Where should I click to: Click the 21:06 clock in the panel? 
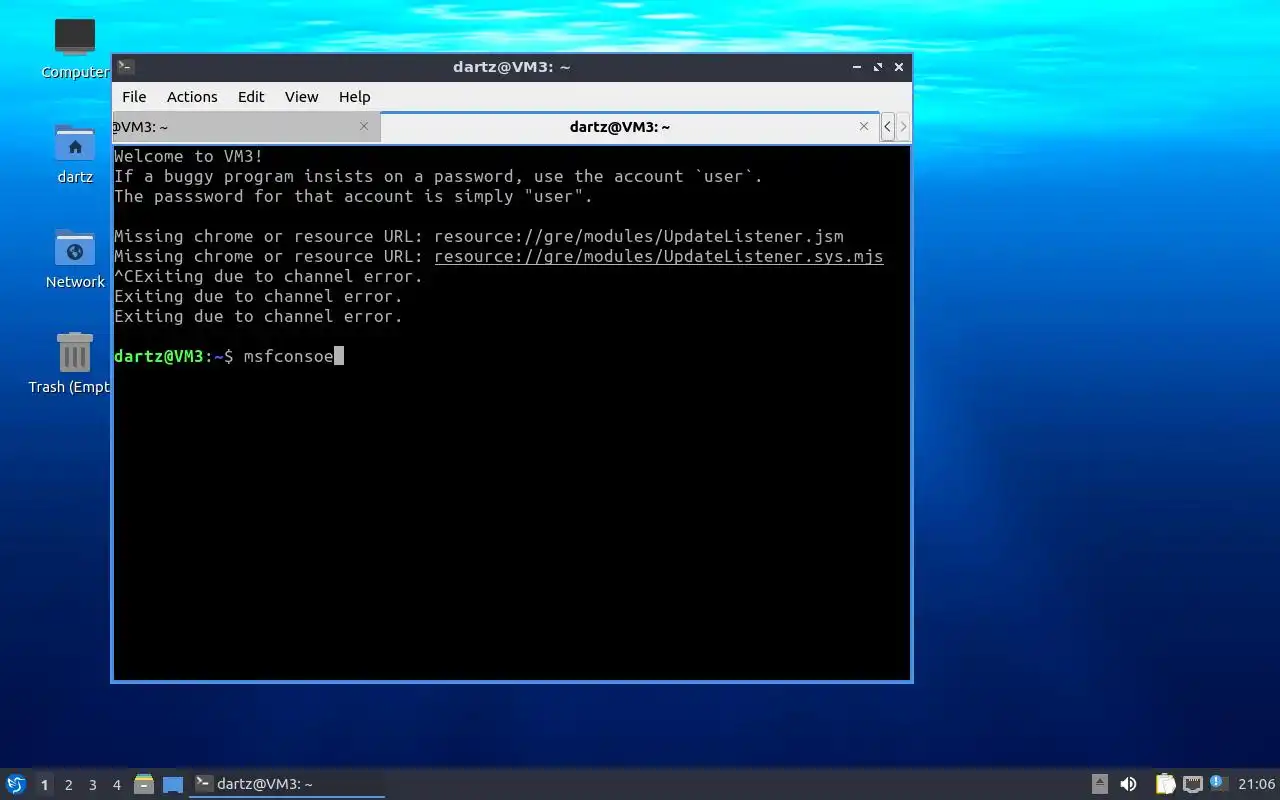1256,784
